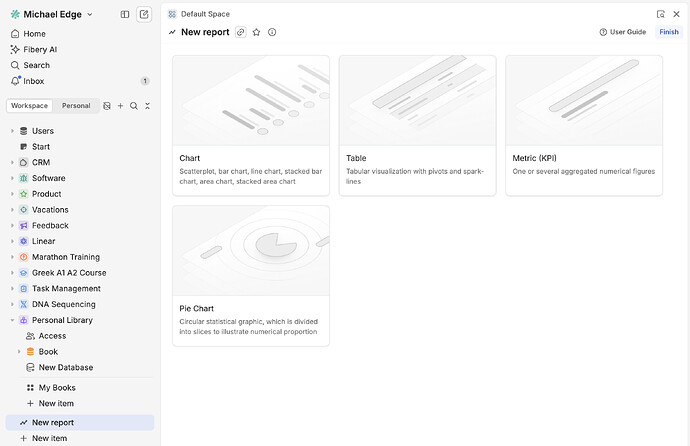The height and width of the screenshot is (446, 690).
Task: Click the Vacations space icon
Action: point(24,210)
